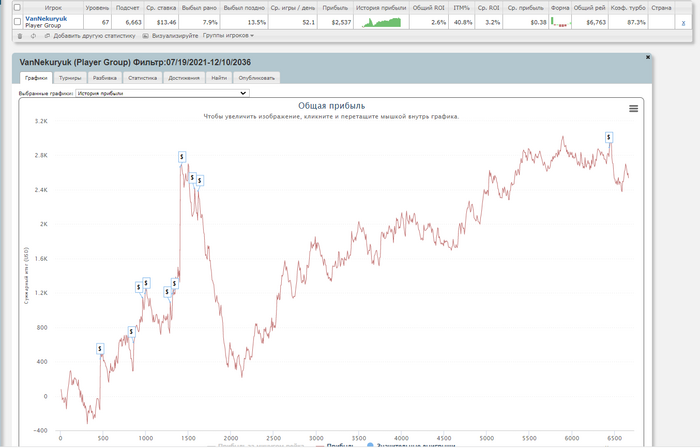Image resolution: width=700 pixels, height=448 pixels.
Task: Toggle the select-all checkbox in table header
Action: click(x=17, y=8)
